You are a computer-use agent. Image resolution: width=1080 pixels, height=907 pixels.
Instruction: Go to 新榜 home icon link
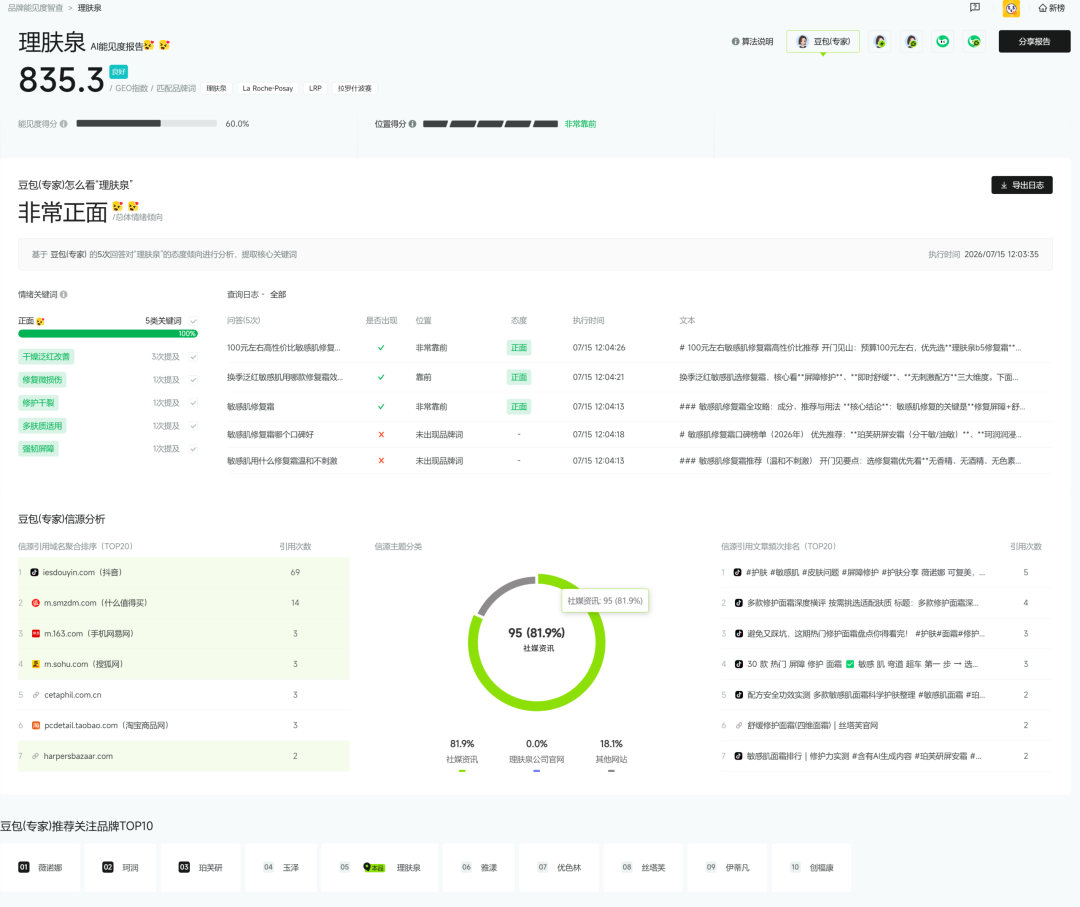click(x=1051, y=8)
